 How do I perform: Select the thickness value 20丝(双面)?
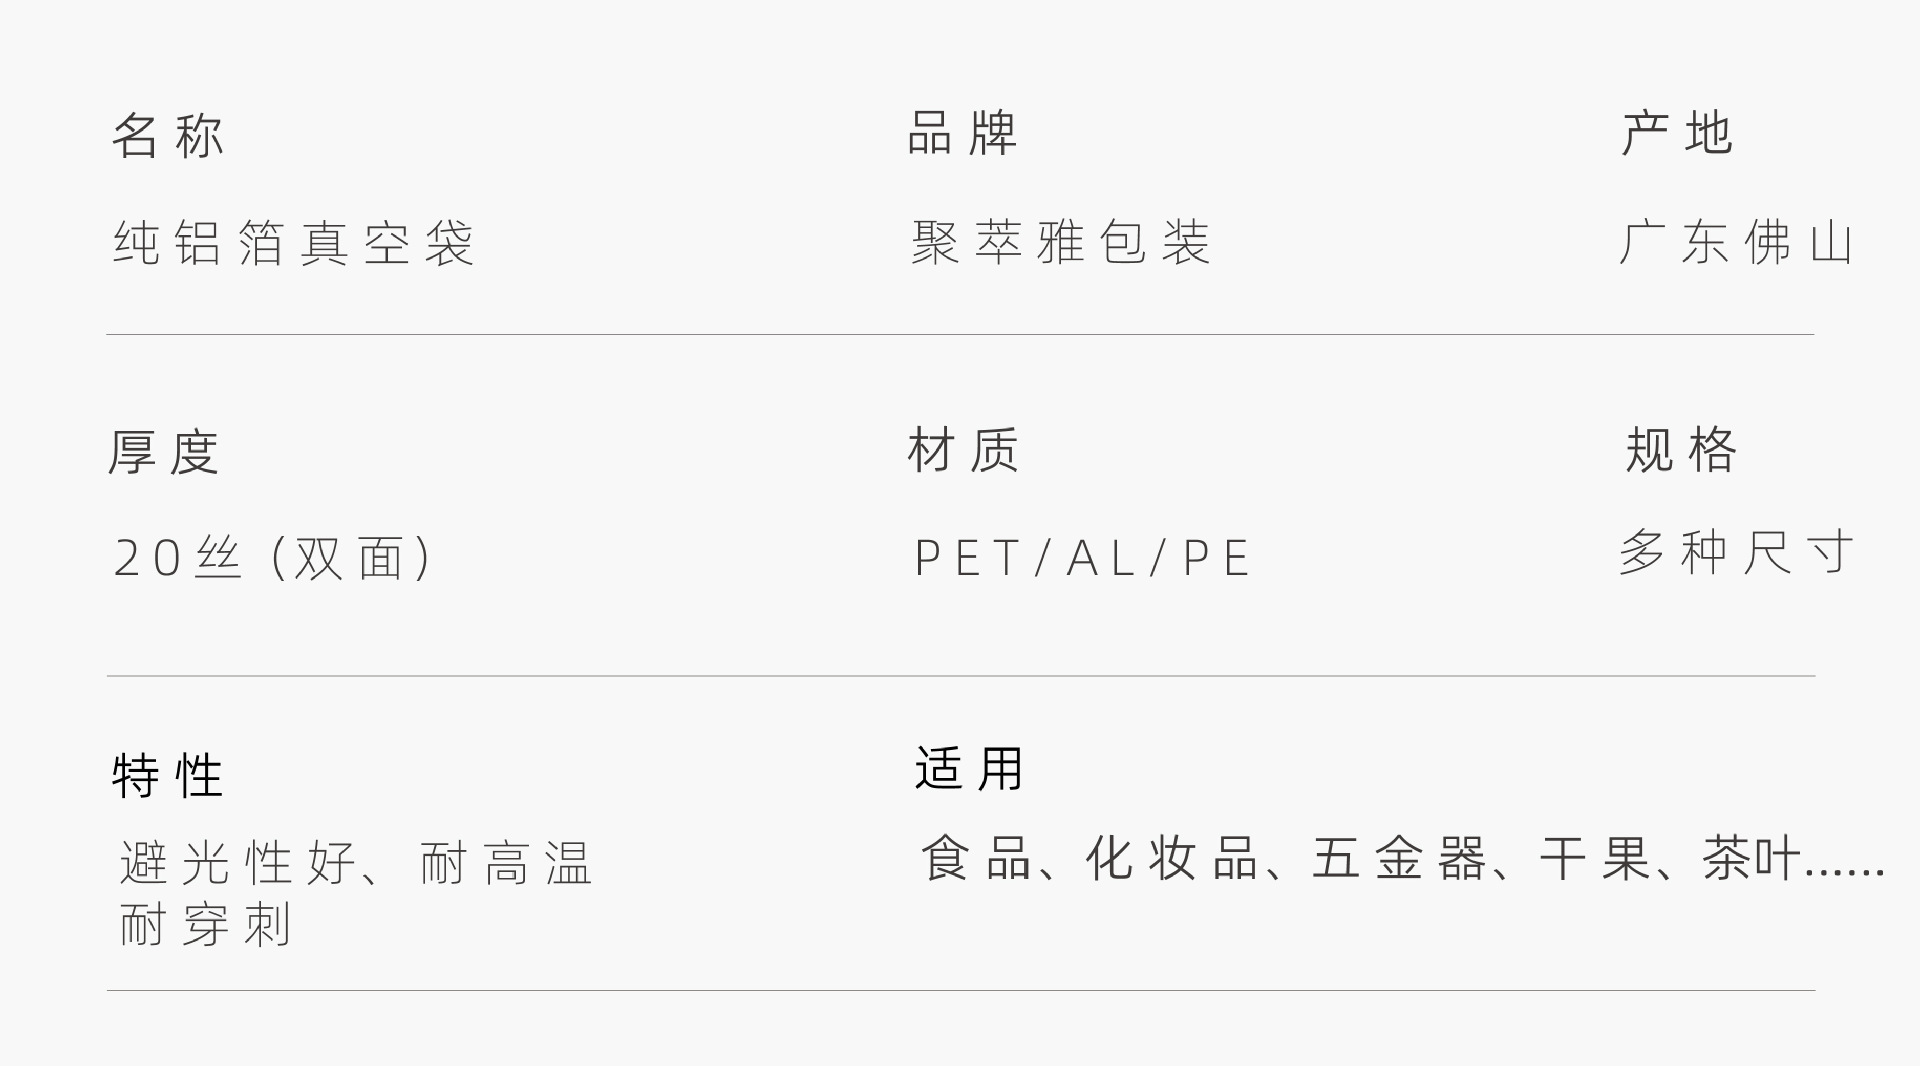click(x=274, y=558)
